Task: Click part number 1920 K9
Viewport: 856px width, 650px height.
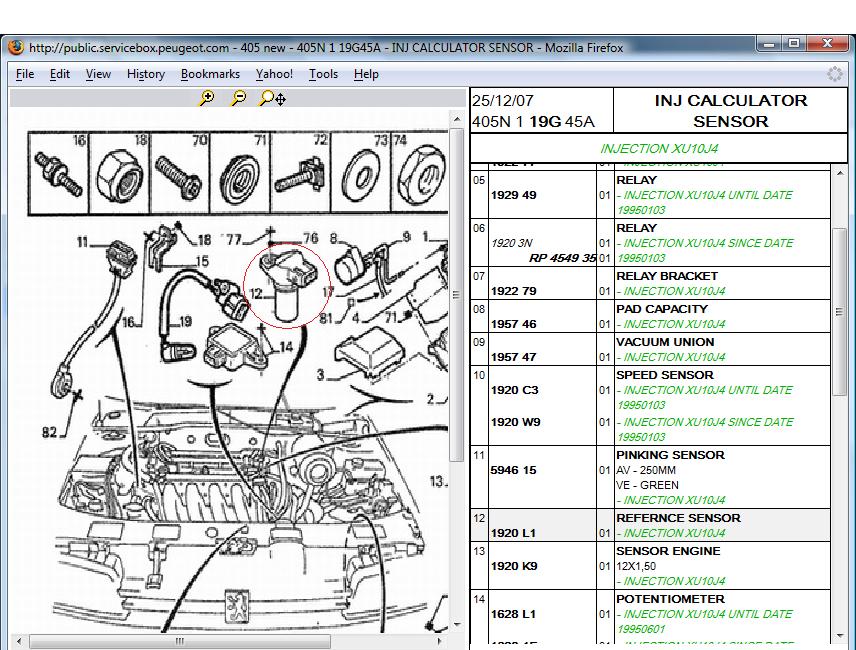Action: tap(514, 566)
